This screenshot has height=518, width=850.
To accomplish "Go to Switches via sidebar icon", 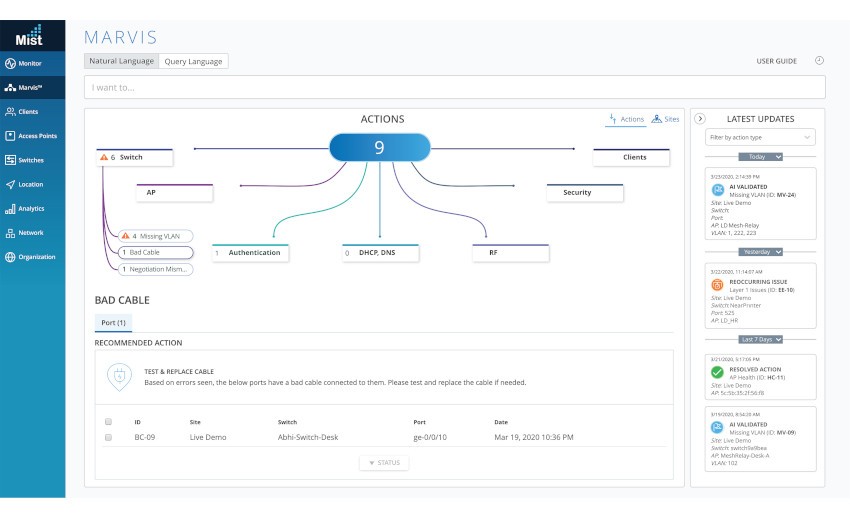I will coord(10,160).
